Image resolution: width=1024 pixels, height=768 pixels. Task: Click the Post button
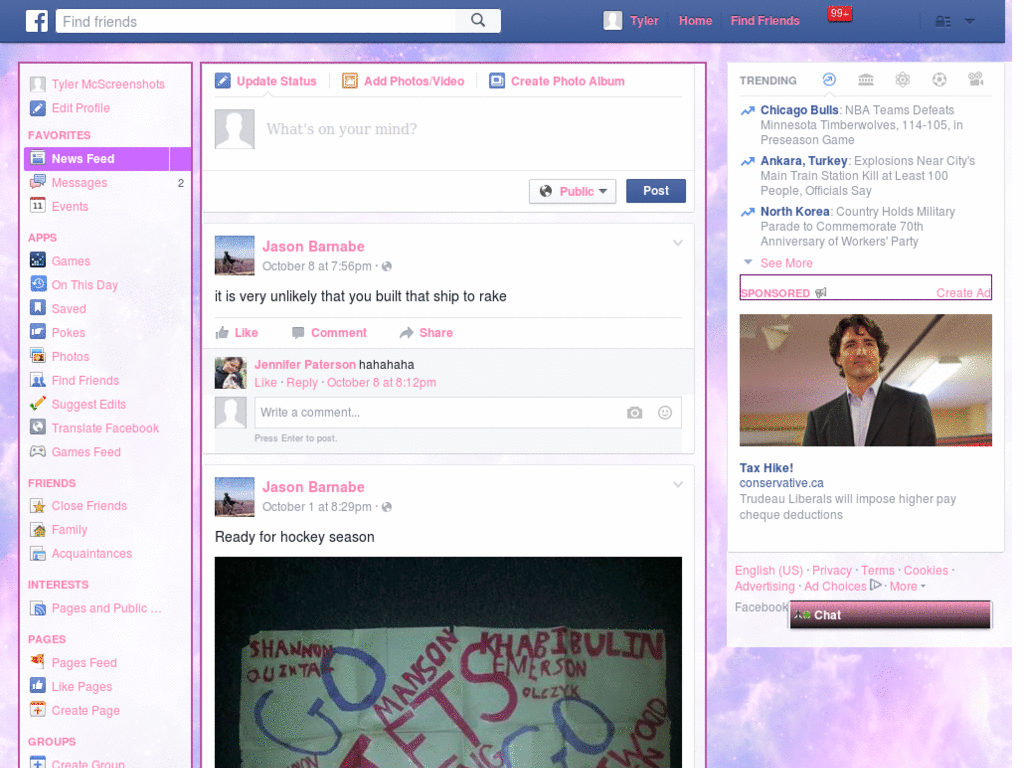point(656,191)
